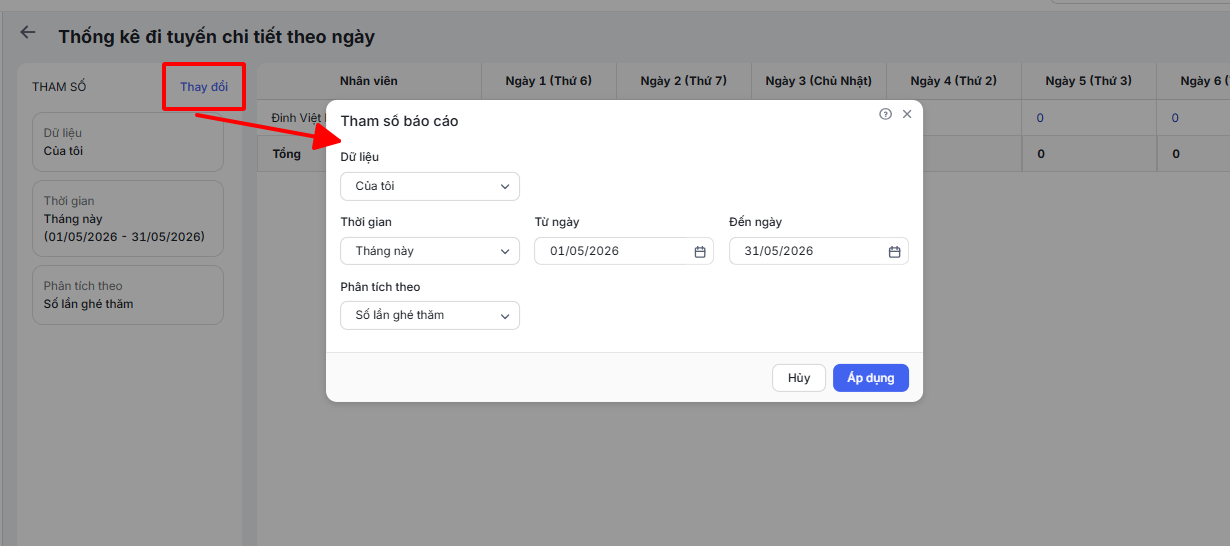Open calendar icon in Đến ngày field
1230x546 pixels.
coord(894,252)
